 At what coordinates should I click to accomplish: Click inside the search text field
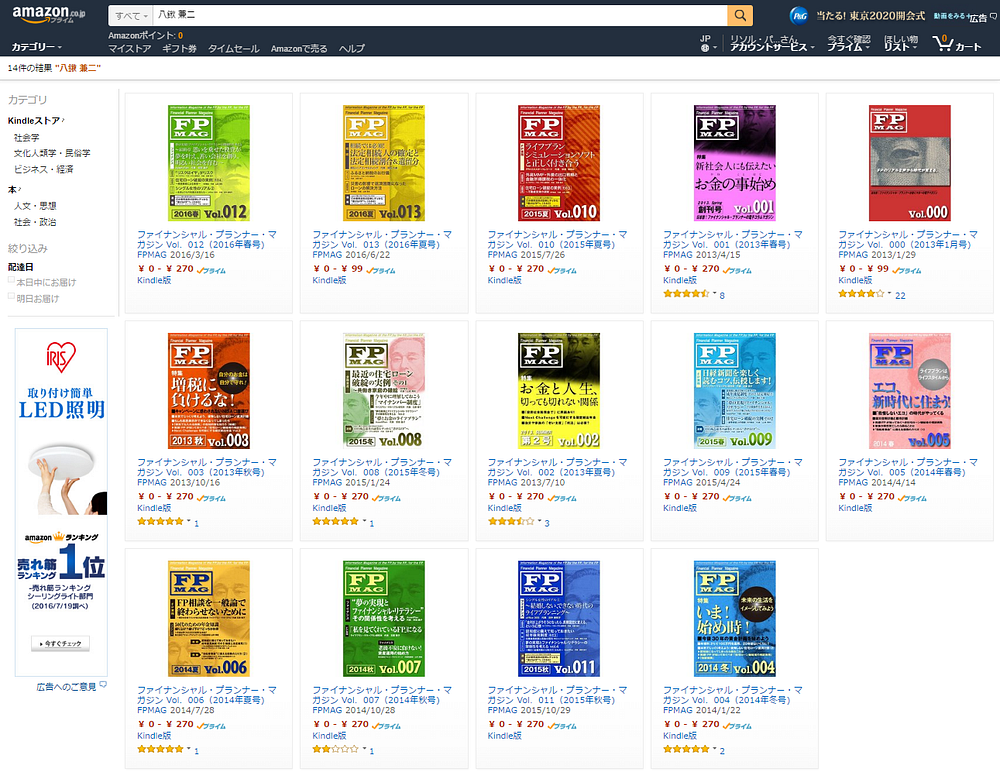click(440, 15)
